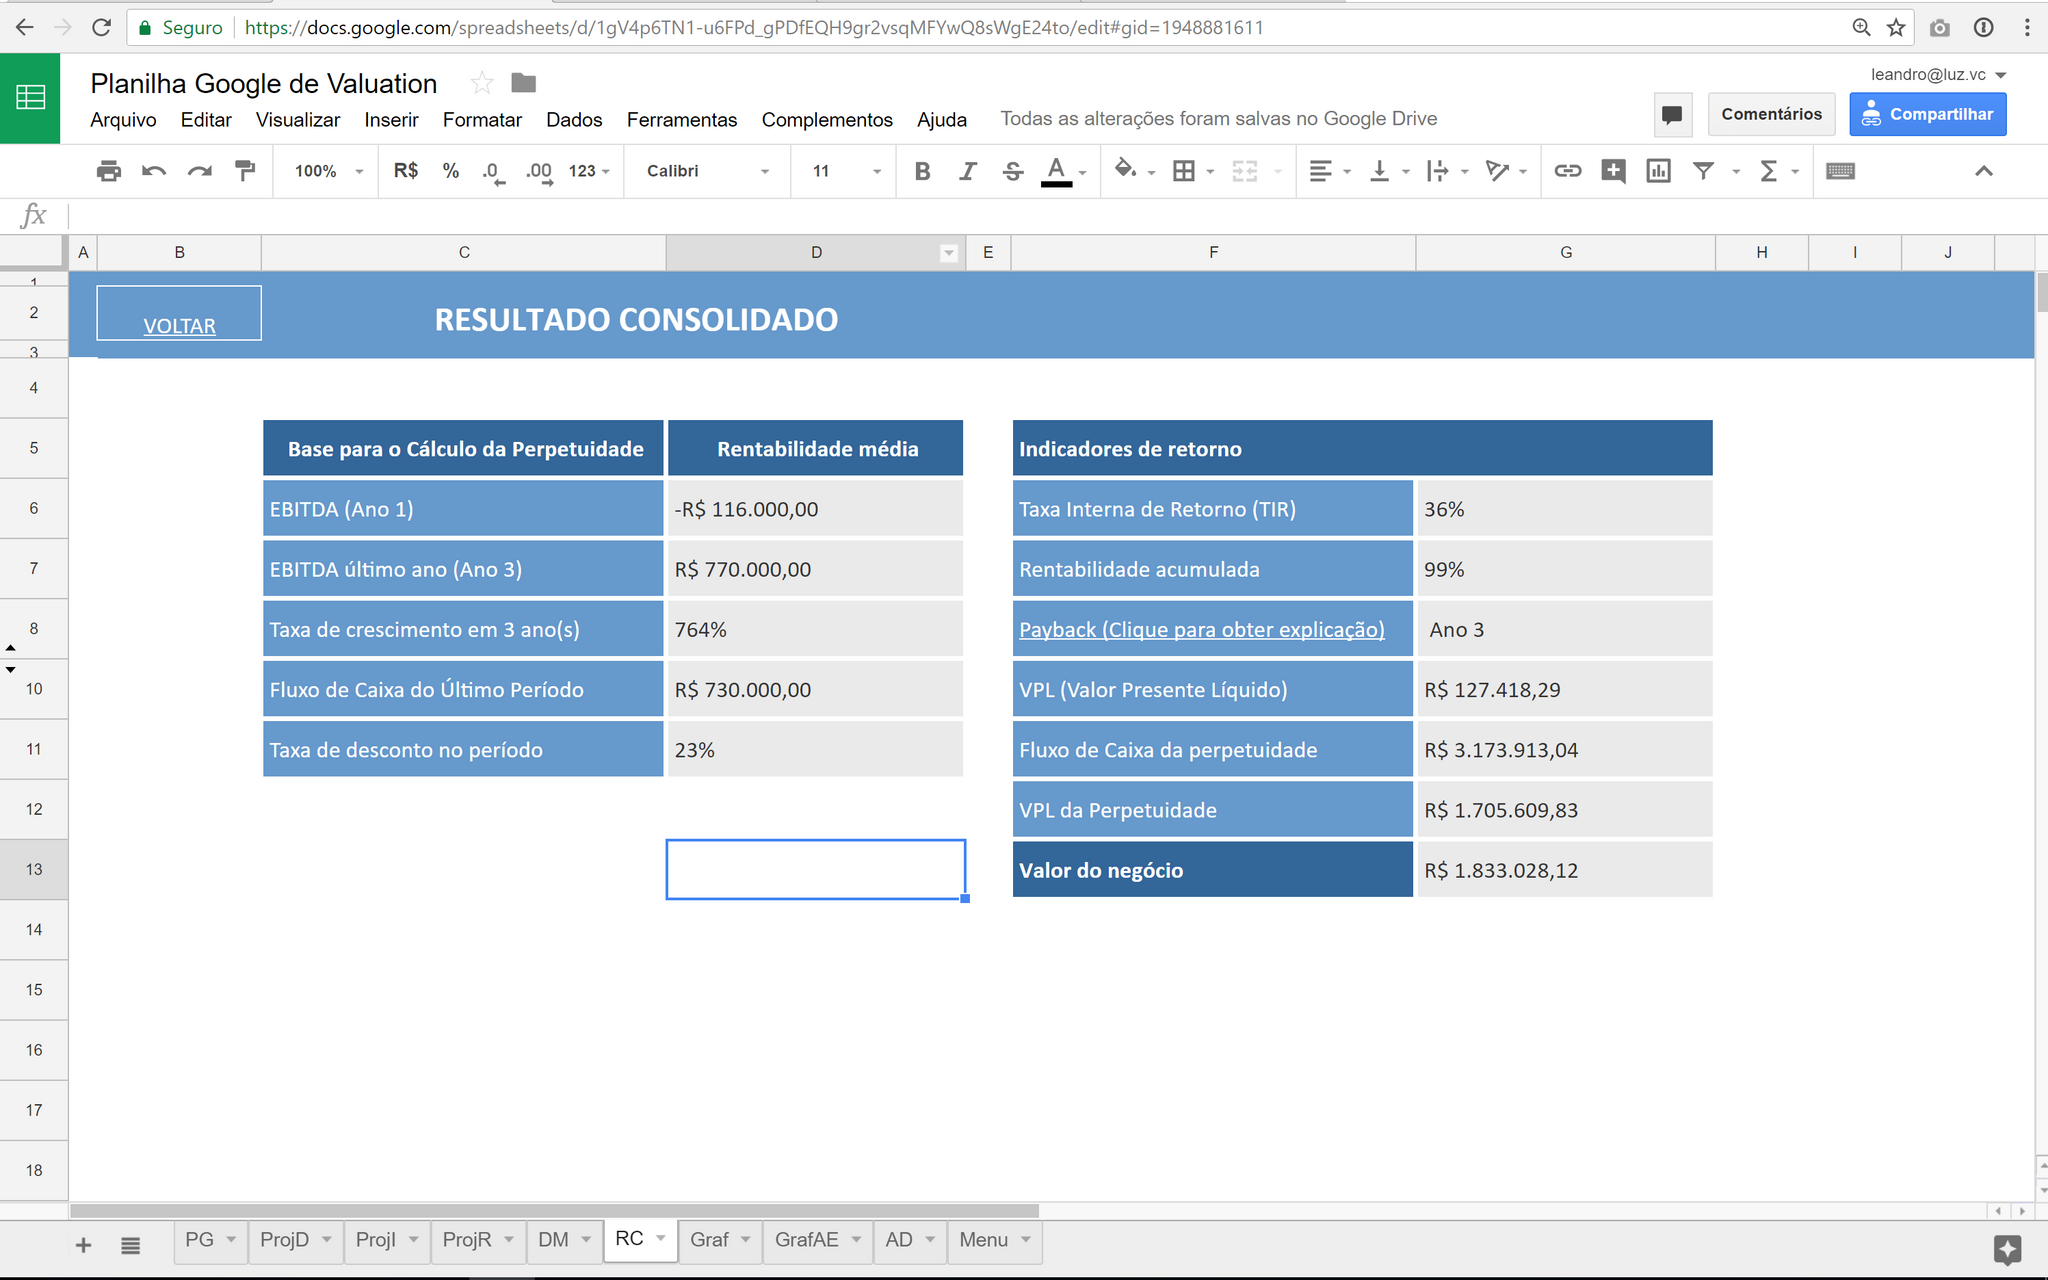Toggle the filter button
The width and height of the screenshot is (2048, 1280).
point(1703,171)
